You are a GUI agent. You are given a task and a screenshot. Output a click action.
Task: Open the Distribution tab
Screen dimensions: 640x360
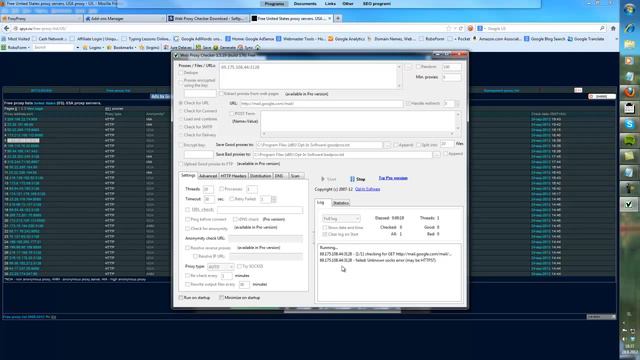tap(260, 176)
